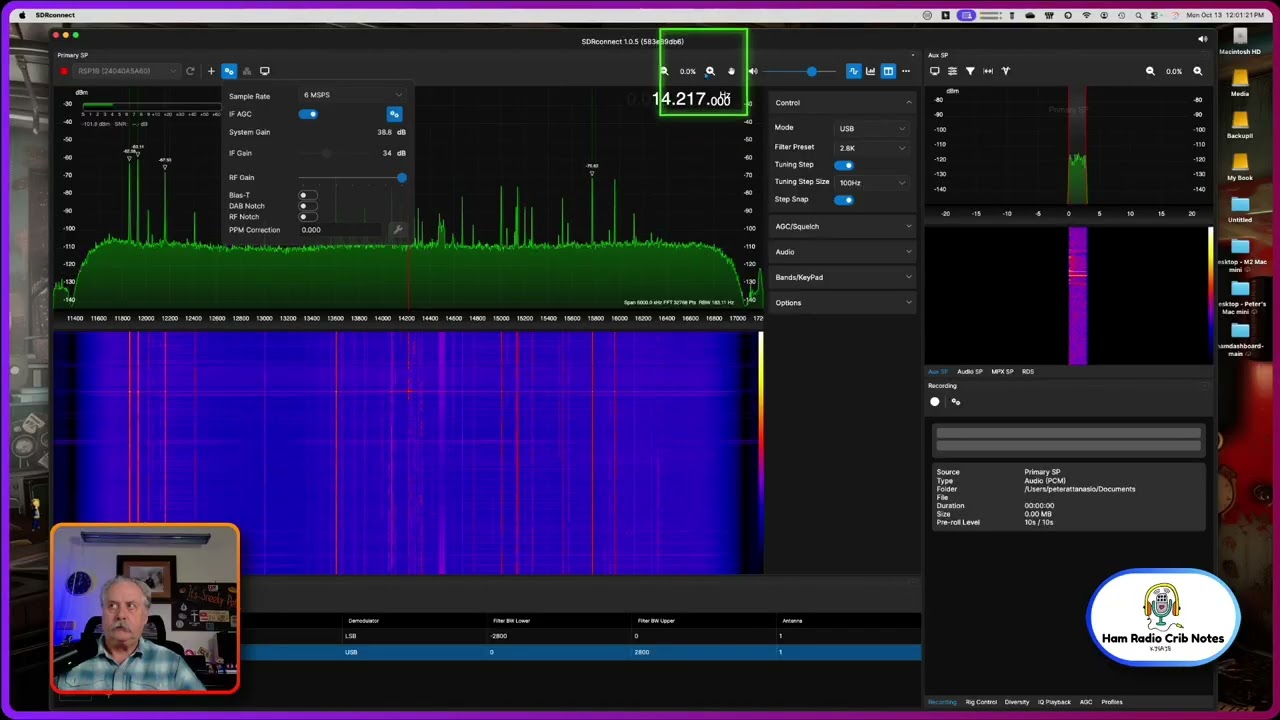Open recording settings gears icon
The width and height of the screenshot is (1280, 720).
click(x=956, y=402)
